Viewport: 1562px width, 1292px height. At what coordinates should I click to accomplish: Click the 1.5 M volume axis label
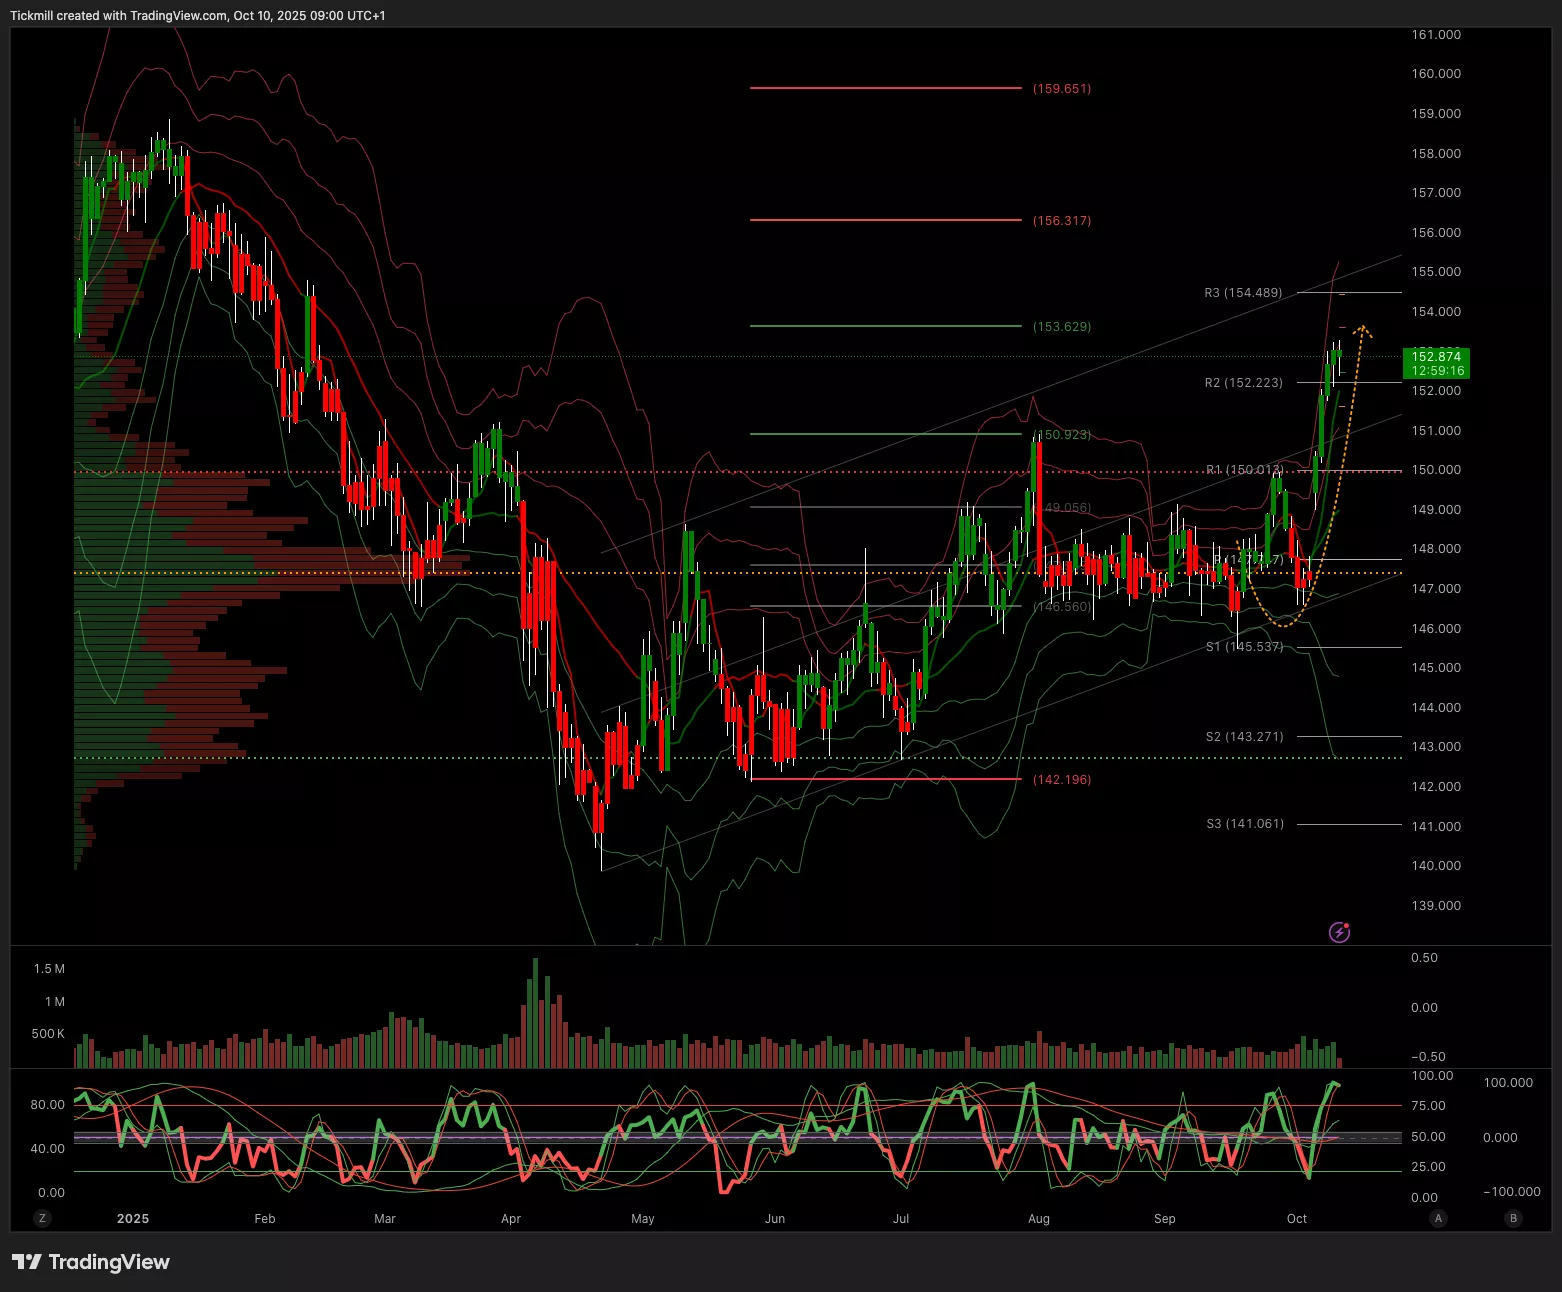tap(49, 969)
